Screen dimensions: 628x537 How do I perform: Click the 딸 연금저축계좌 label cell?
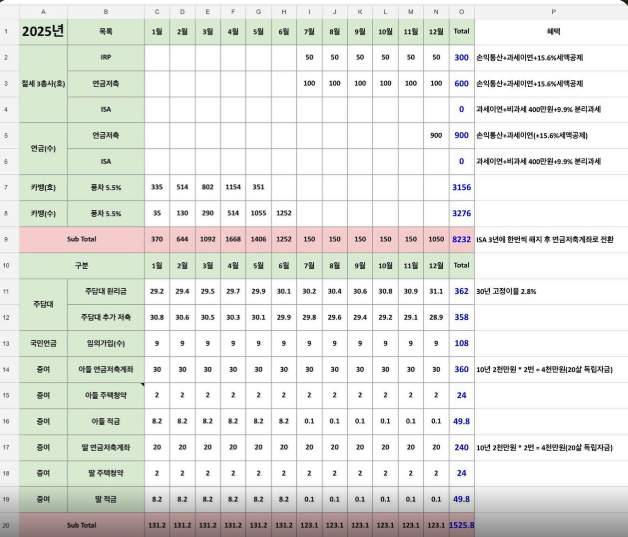click(106, 447)
